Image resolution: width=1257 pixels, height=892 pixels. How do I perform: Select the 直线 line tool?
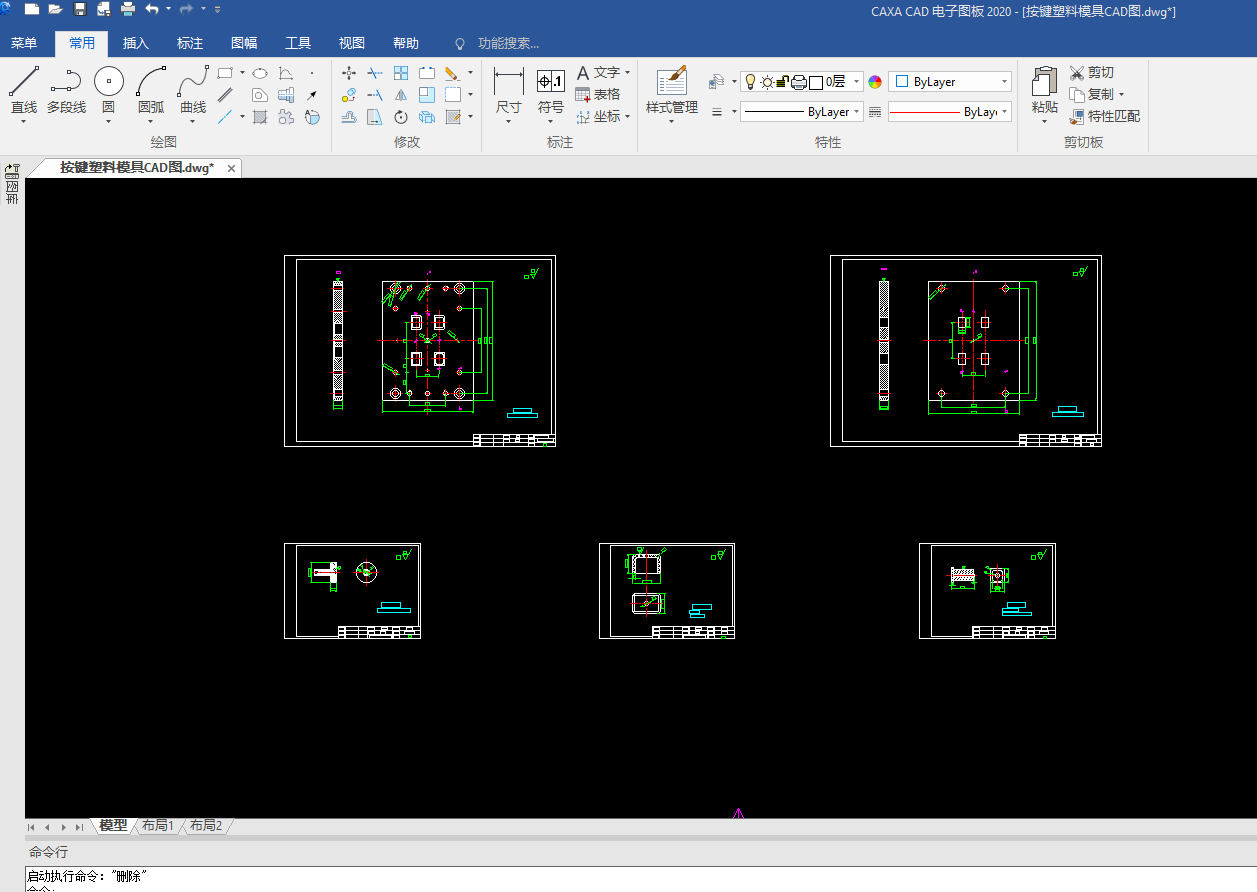click(x=23, y=89)
